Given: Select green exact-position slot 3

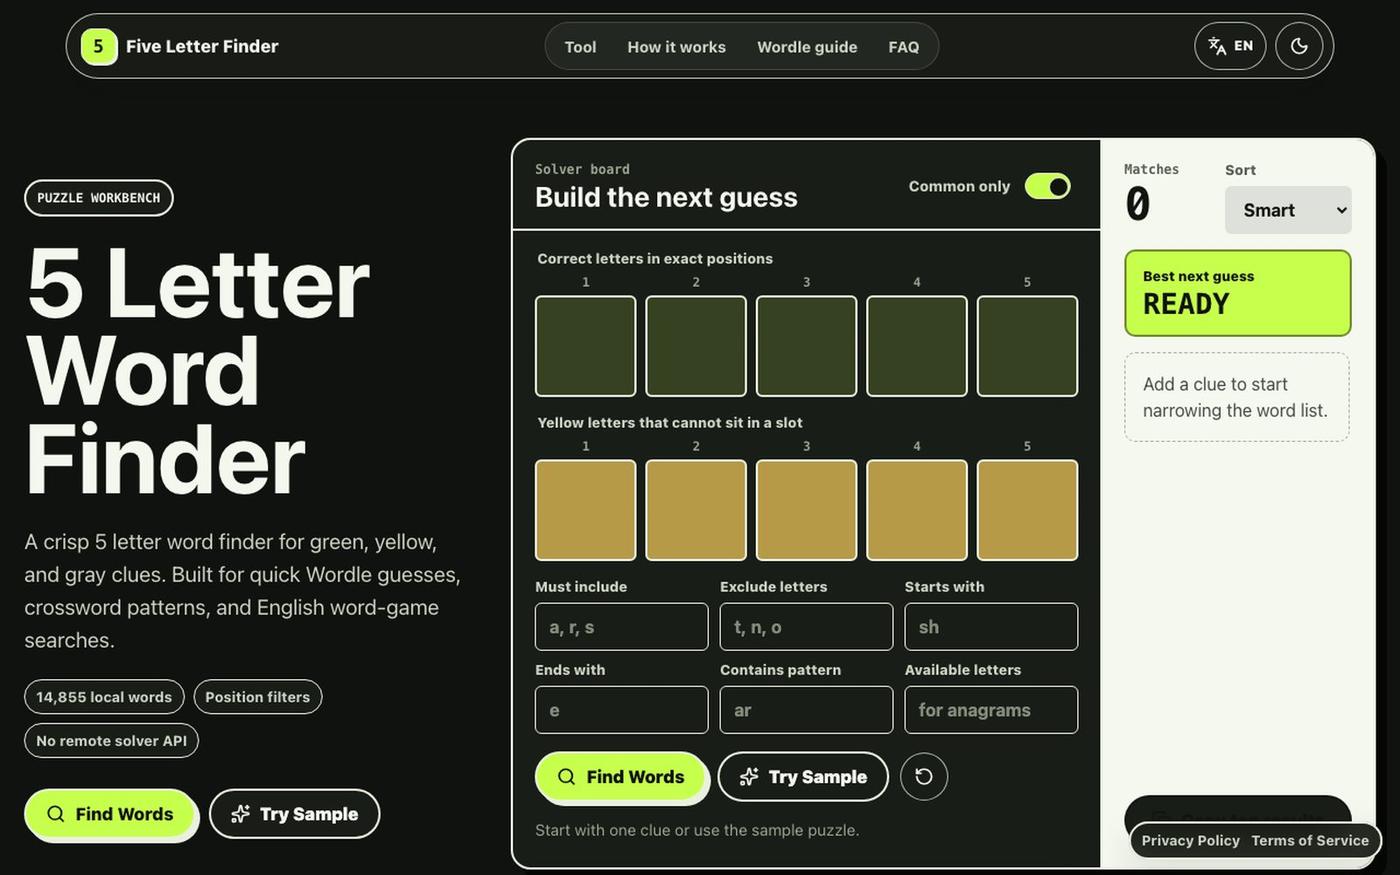Looking at the screenshot, I should click(807, 346).
